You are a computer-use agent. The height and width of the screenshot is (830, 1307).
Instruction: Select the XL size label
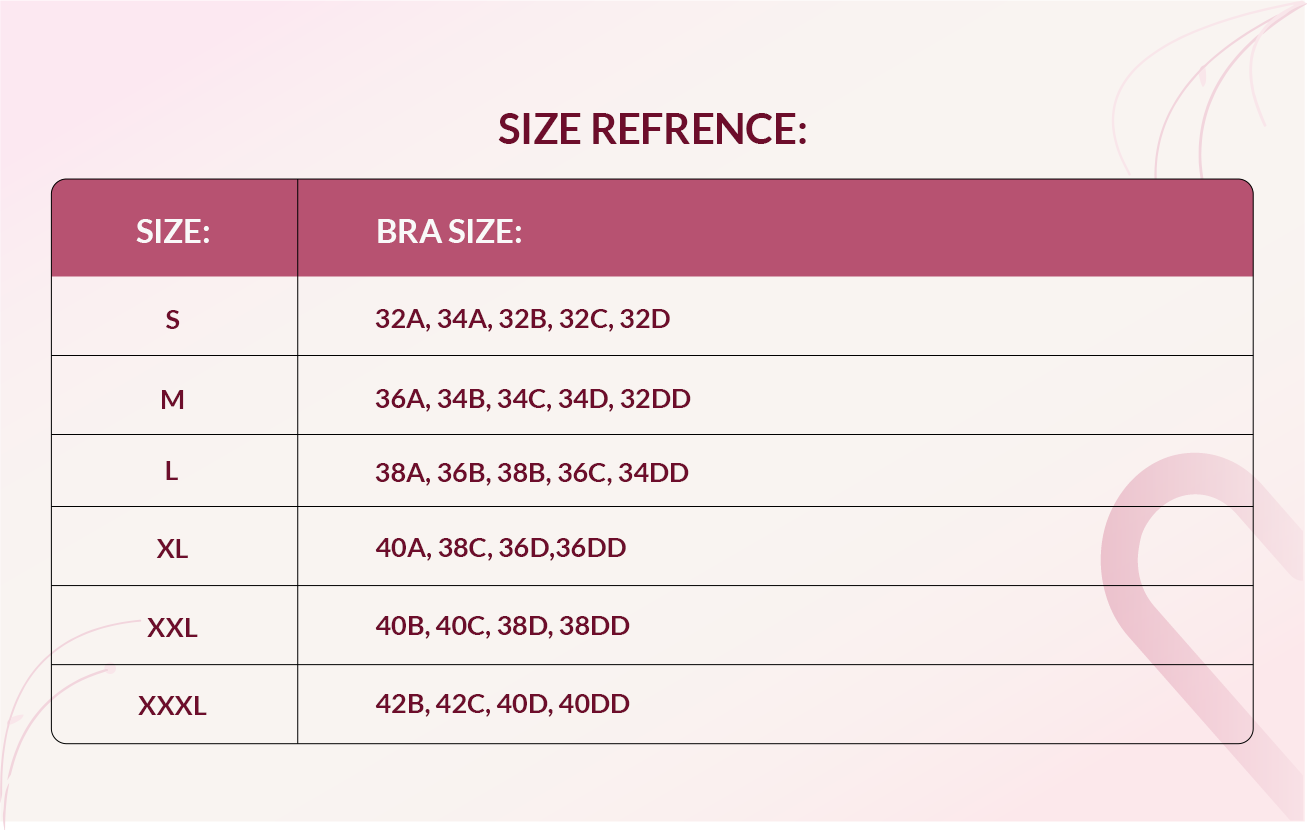(172, 549)
